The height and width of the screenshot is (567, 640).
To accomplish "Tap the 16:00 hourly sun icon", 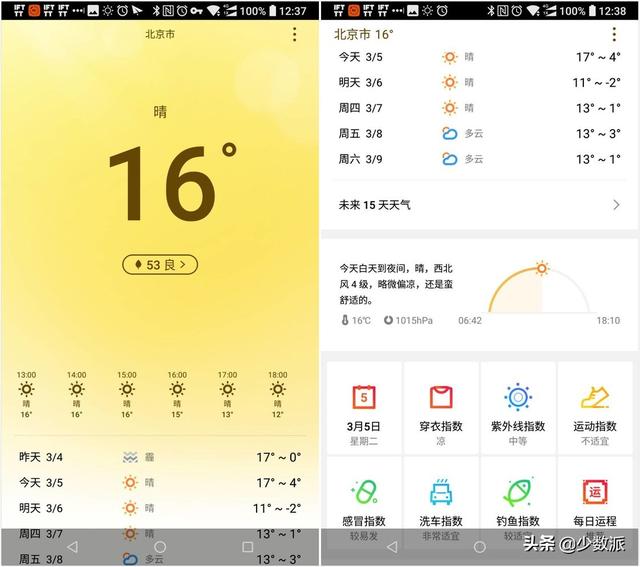I will [x=177, y=389].
